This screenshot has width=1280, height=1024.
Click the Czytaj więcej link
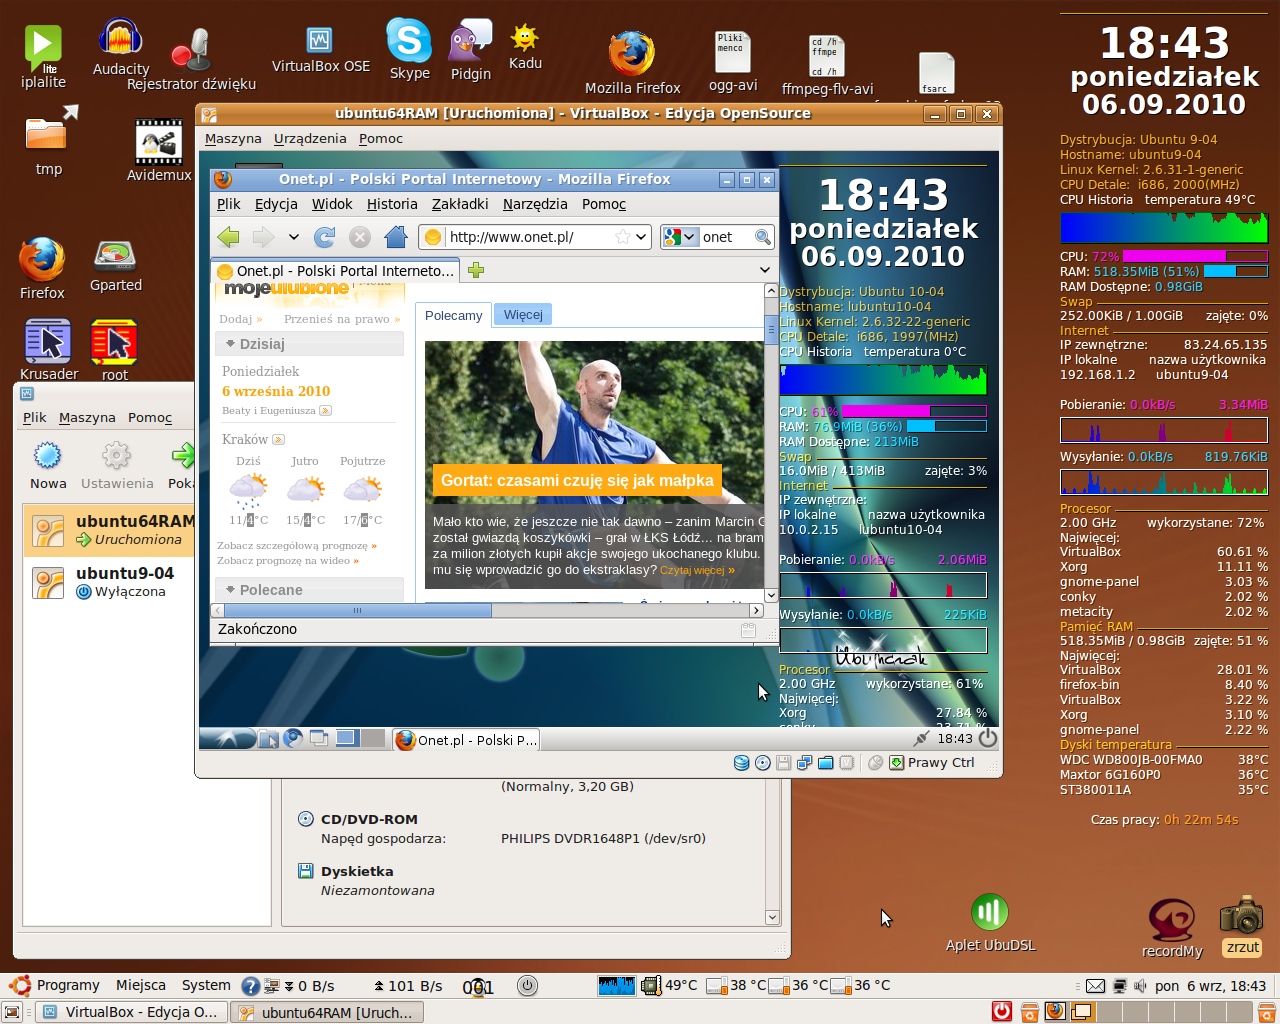coord(697,570)
